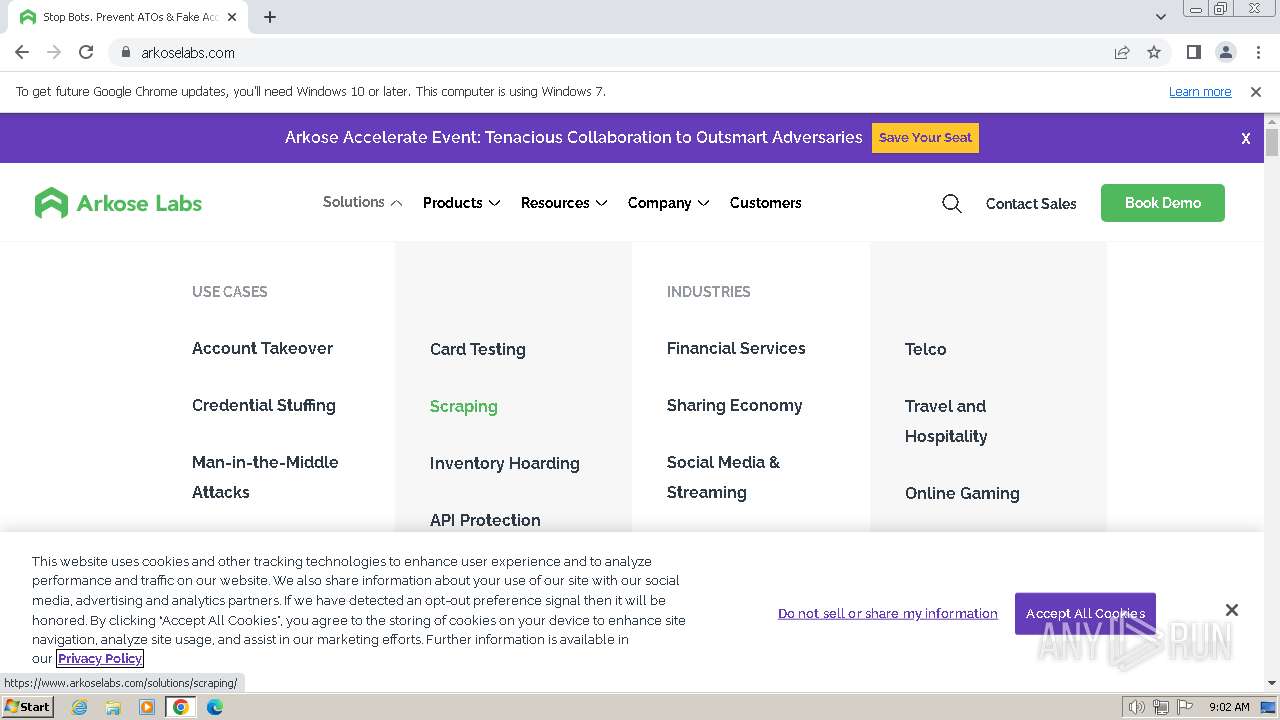Viewport: 1280px width, 720px height.
Task: Reload the page in Chrome
Action: click(x=86, y=52)
